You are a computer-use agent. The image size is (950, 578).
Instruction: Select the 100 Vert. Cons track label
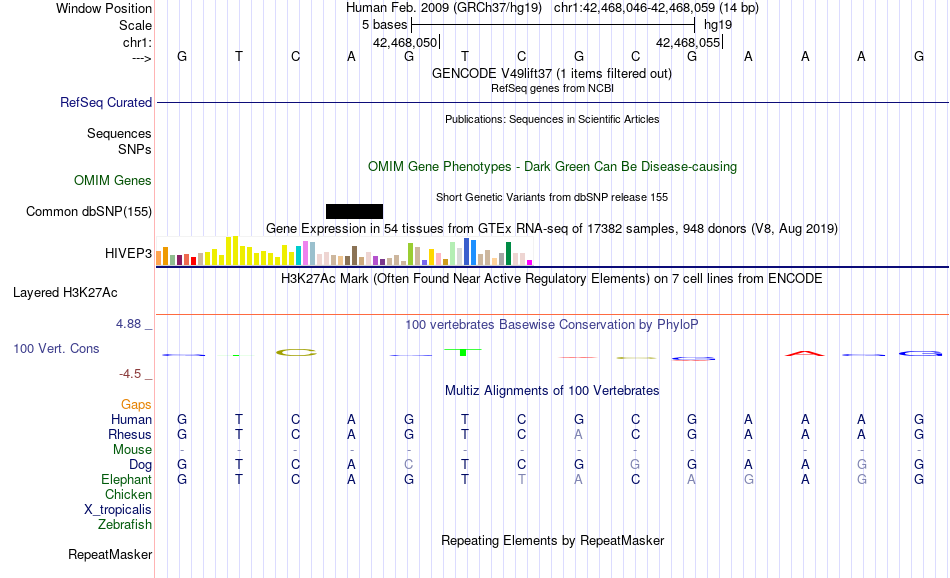point(56,348)
